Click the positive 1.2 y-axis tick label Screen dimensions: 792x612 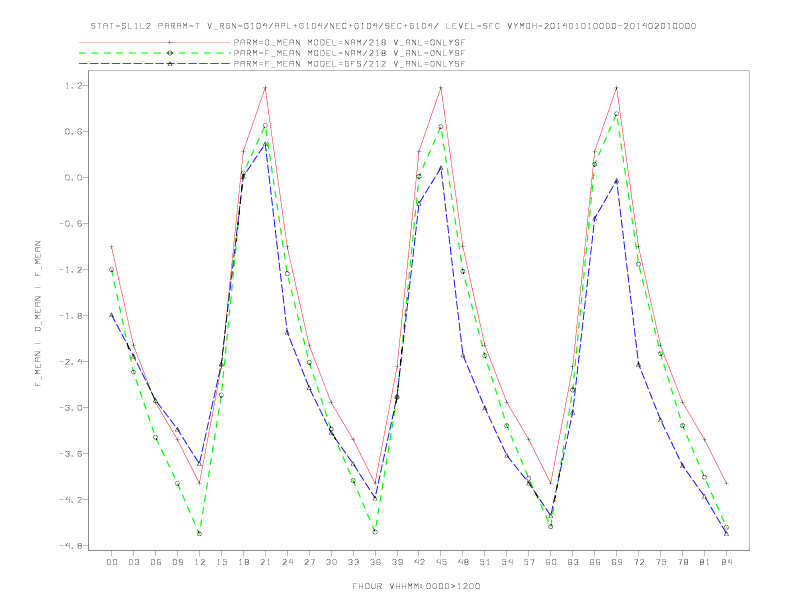pyautogui.click(x=73, y=86)
